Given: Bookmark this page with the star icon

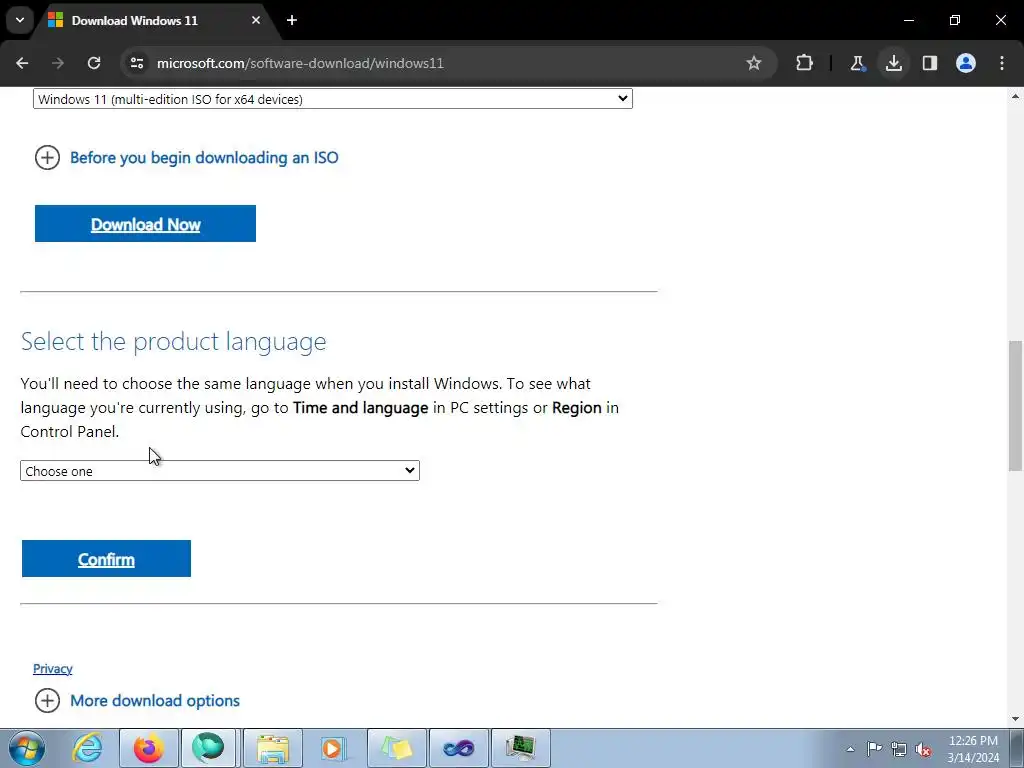Looking at the screenshot, I should click(x=754, y=63).
